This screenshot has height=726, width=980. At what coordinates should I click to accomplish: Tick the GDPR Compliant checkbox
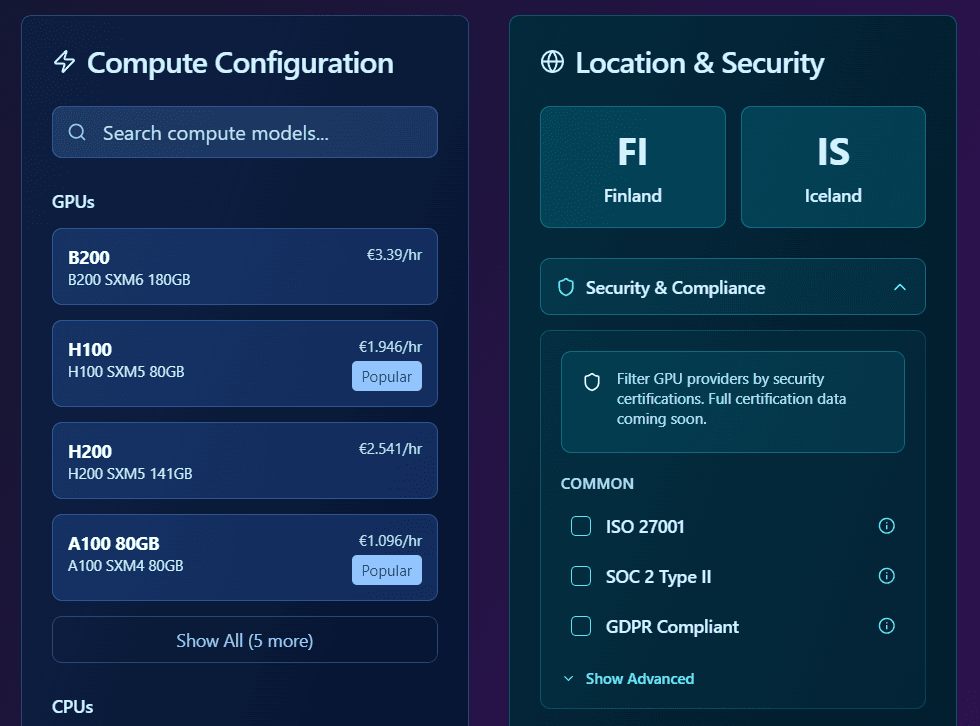pyautogui.click(x=581, y=627)
